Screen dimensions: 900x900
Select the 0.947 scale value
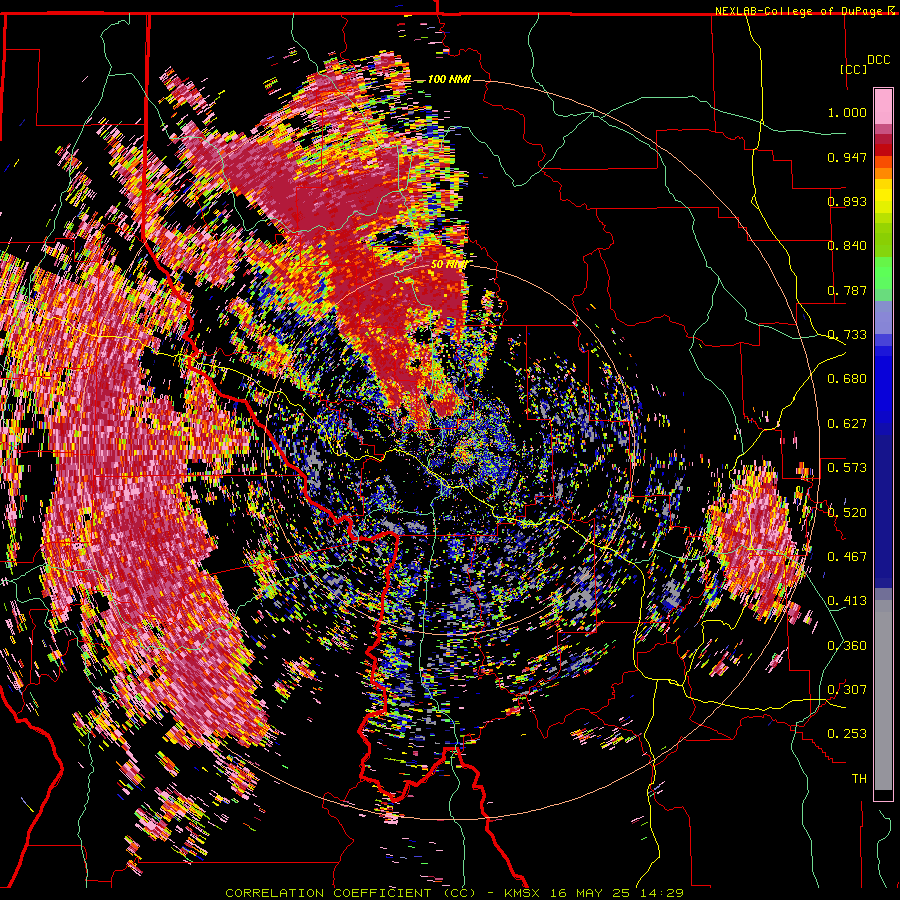click(847, 157)
